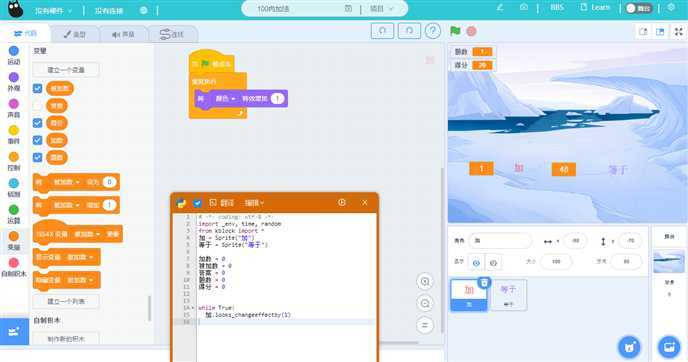Open the edit dropdown in the Python panel
The image size is (688, 362).
point(254,203)
